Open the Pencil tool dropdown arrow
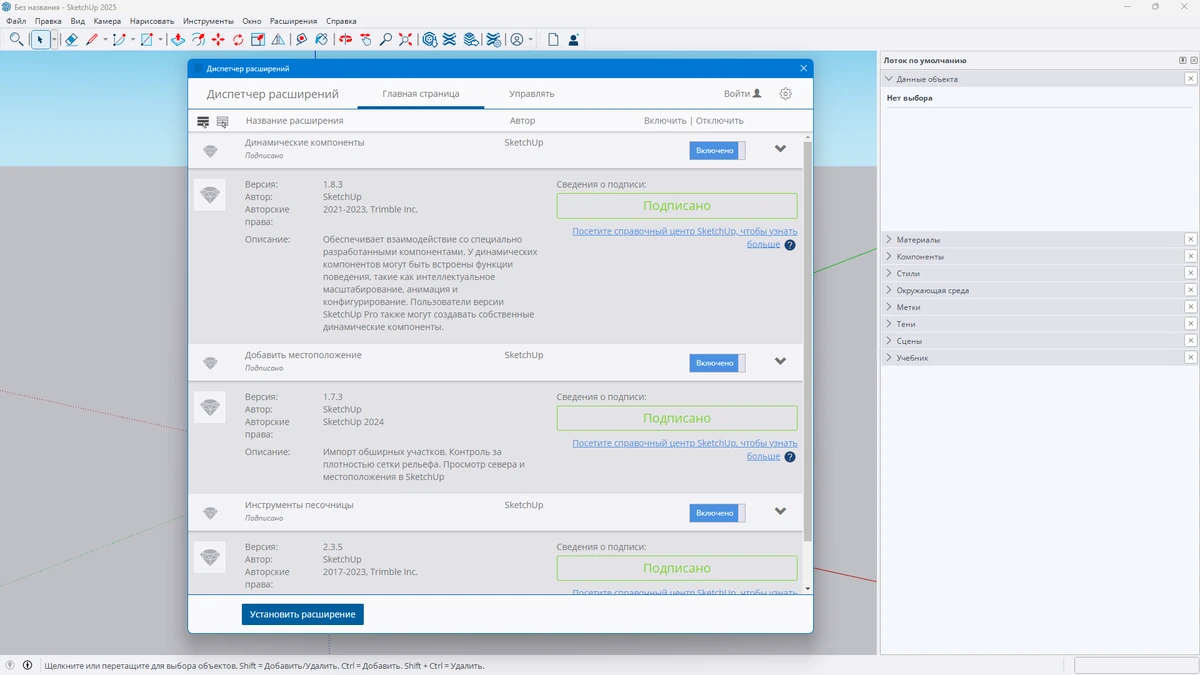Screen dimensions: 1200x675 point(104,40)
